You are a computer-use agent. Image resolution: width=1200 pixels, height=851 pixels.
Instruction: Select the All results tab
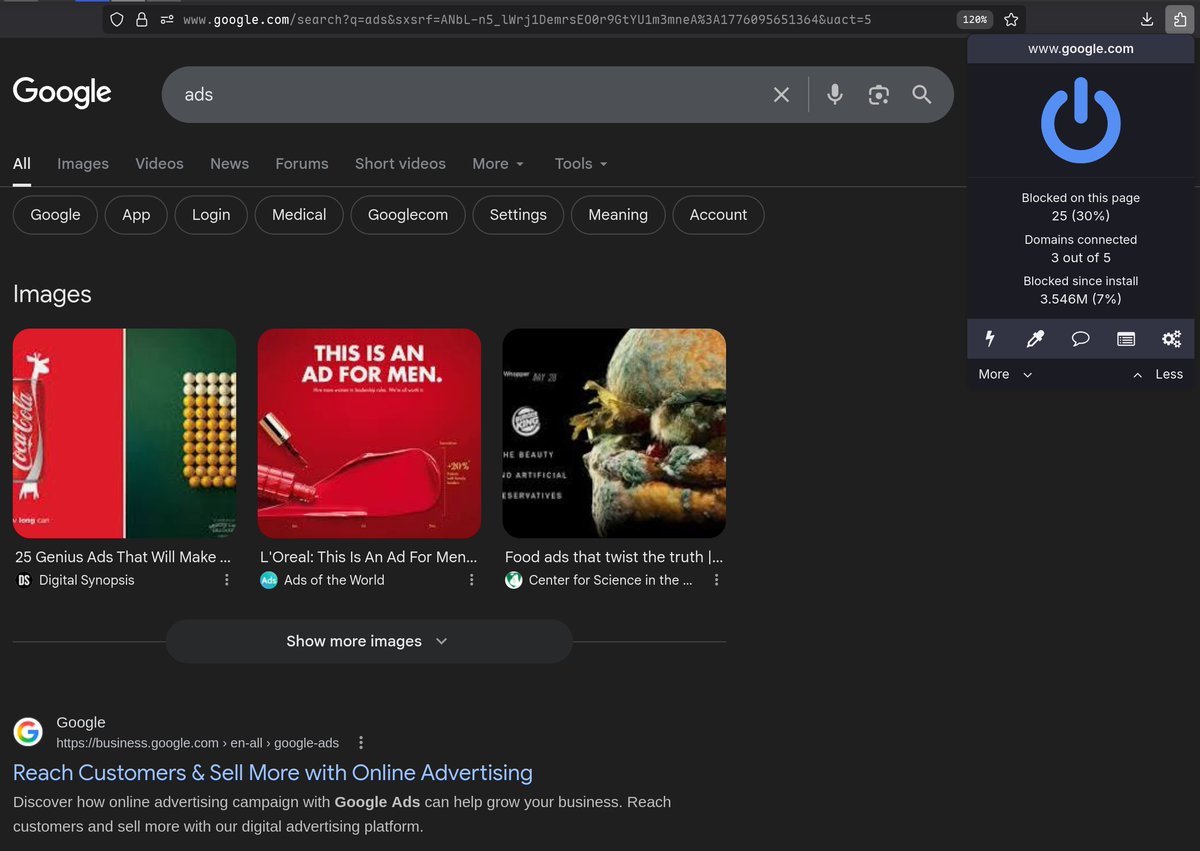(22, 164)
